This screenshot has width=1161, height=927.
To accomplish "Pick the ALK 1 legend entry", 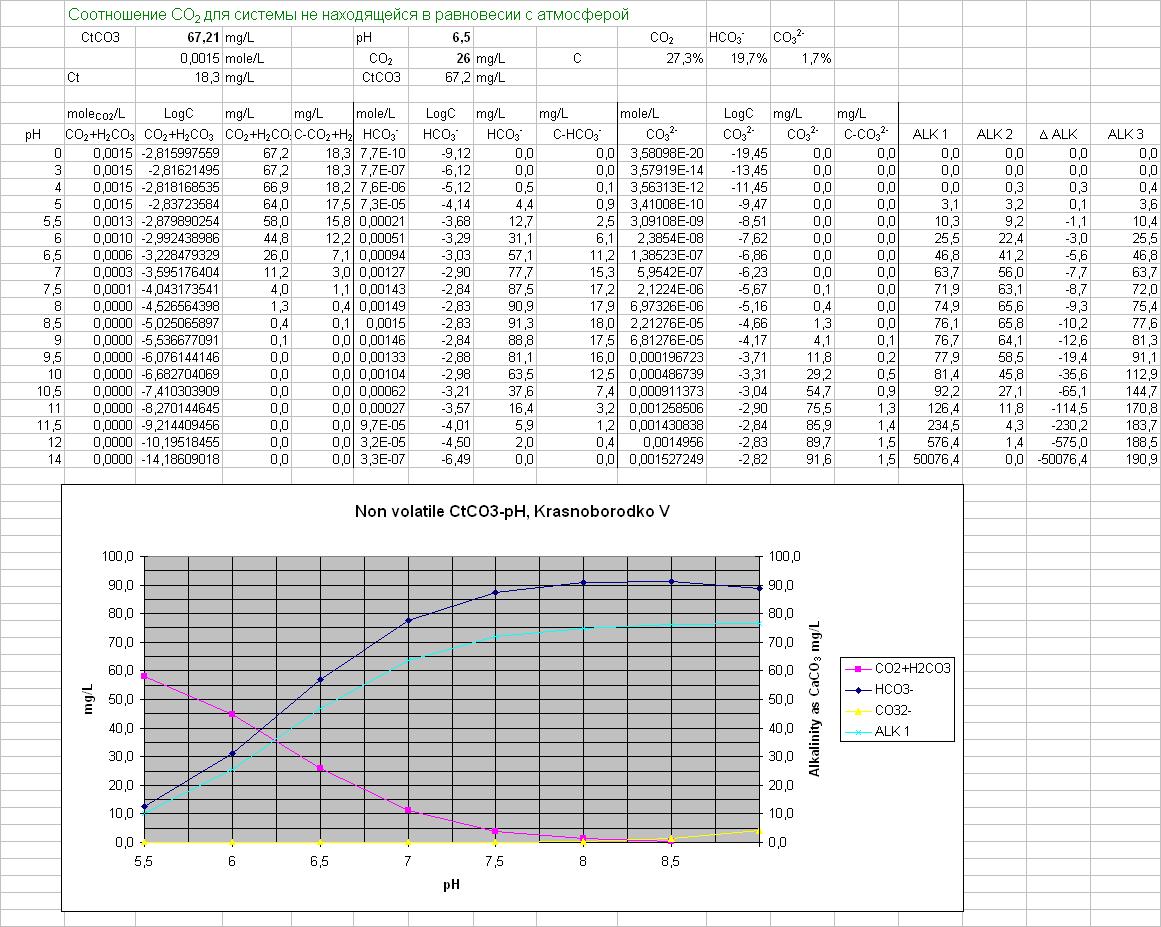I will 892,732.
